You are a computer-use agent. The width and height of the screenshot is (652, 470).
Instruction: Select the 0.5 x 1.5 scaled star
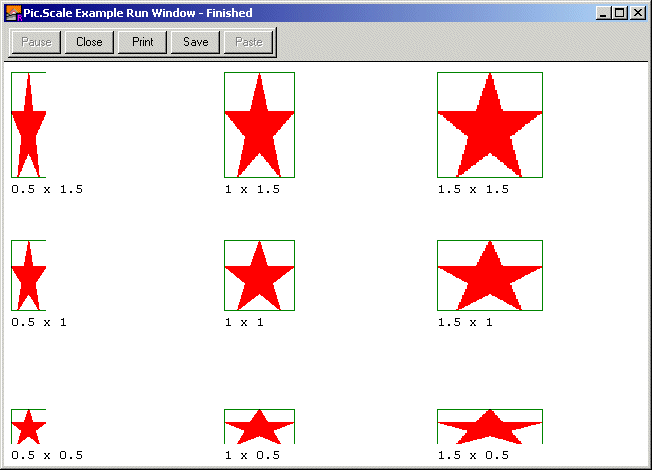(28, 125)
